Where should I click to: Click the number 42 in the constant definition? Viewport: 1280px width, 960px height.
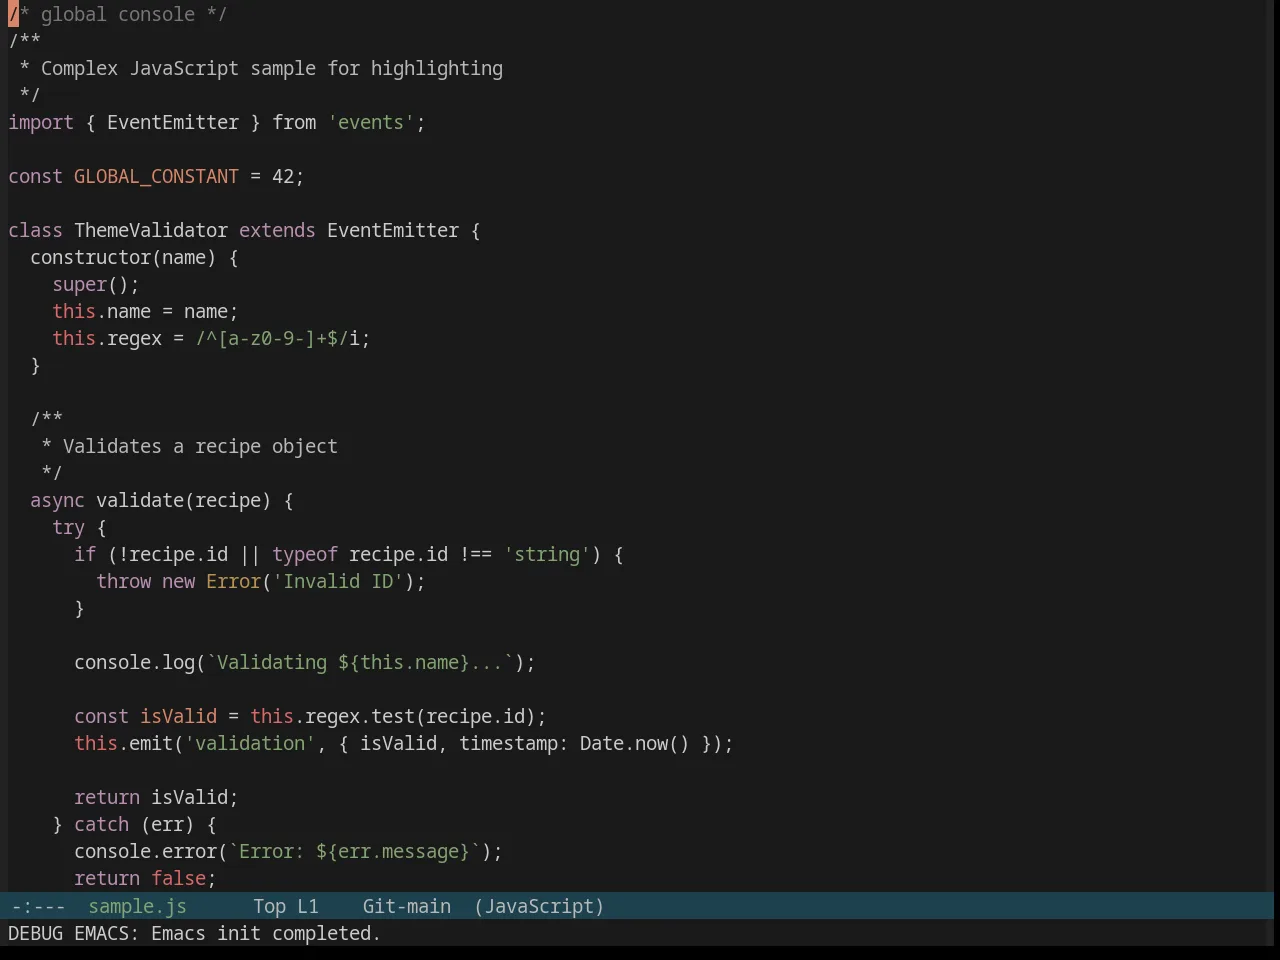click(283, 176)
